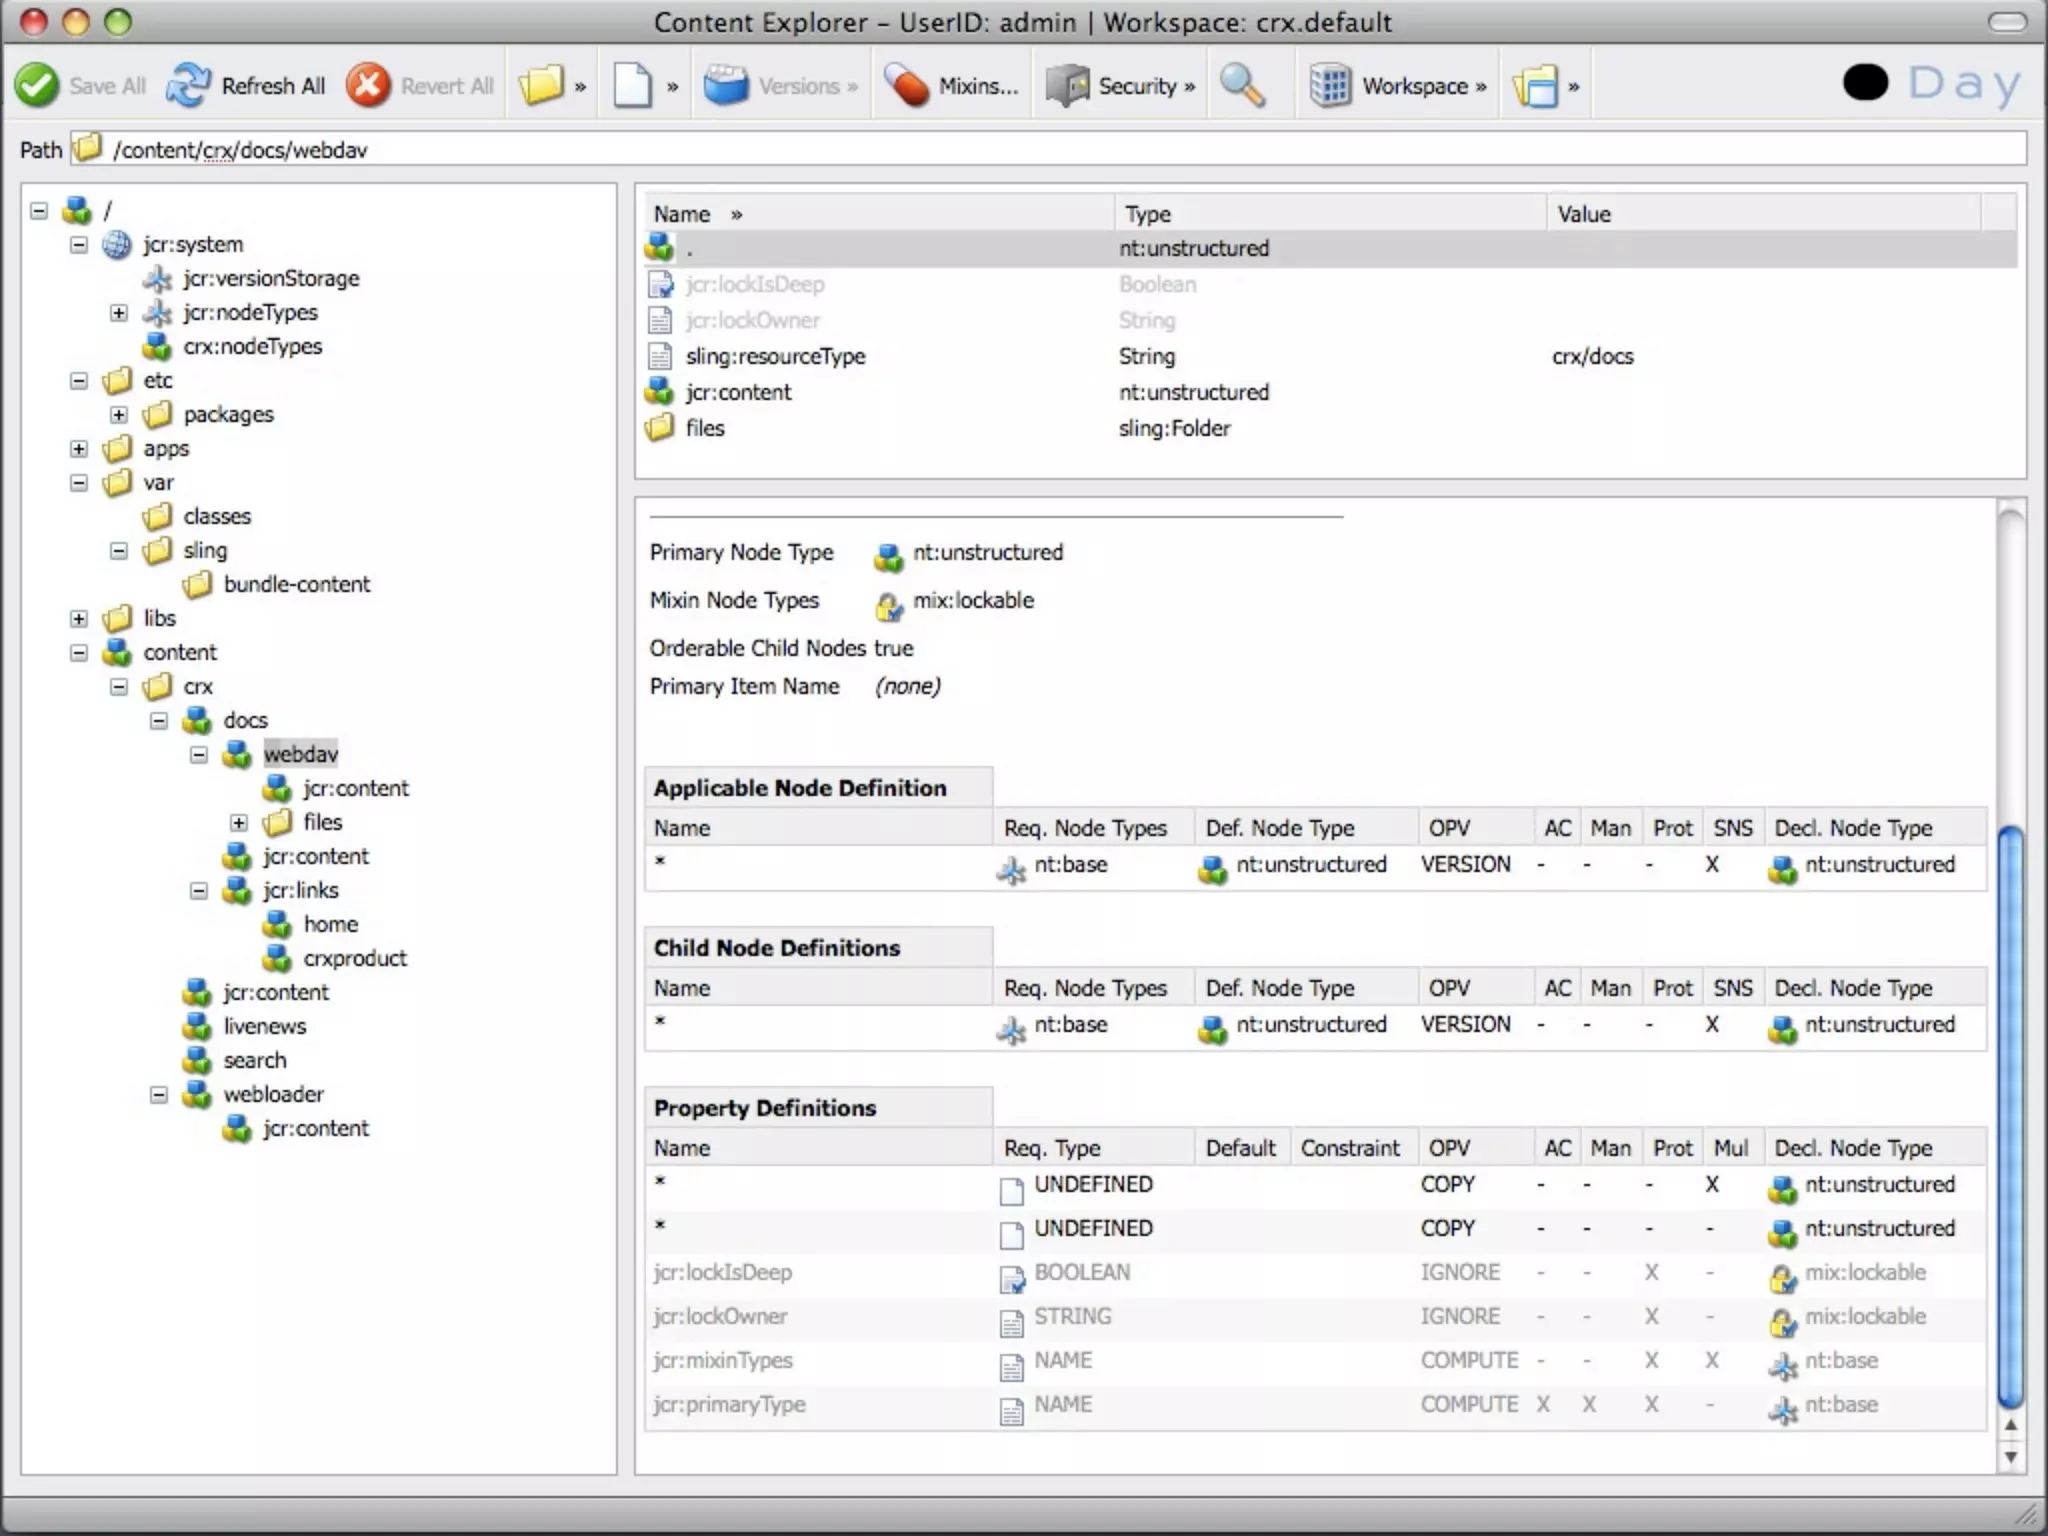Expand the libs folder node
Viewport: 2048px width, 1536px height.
79,619
